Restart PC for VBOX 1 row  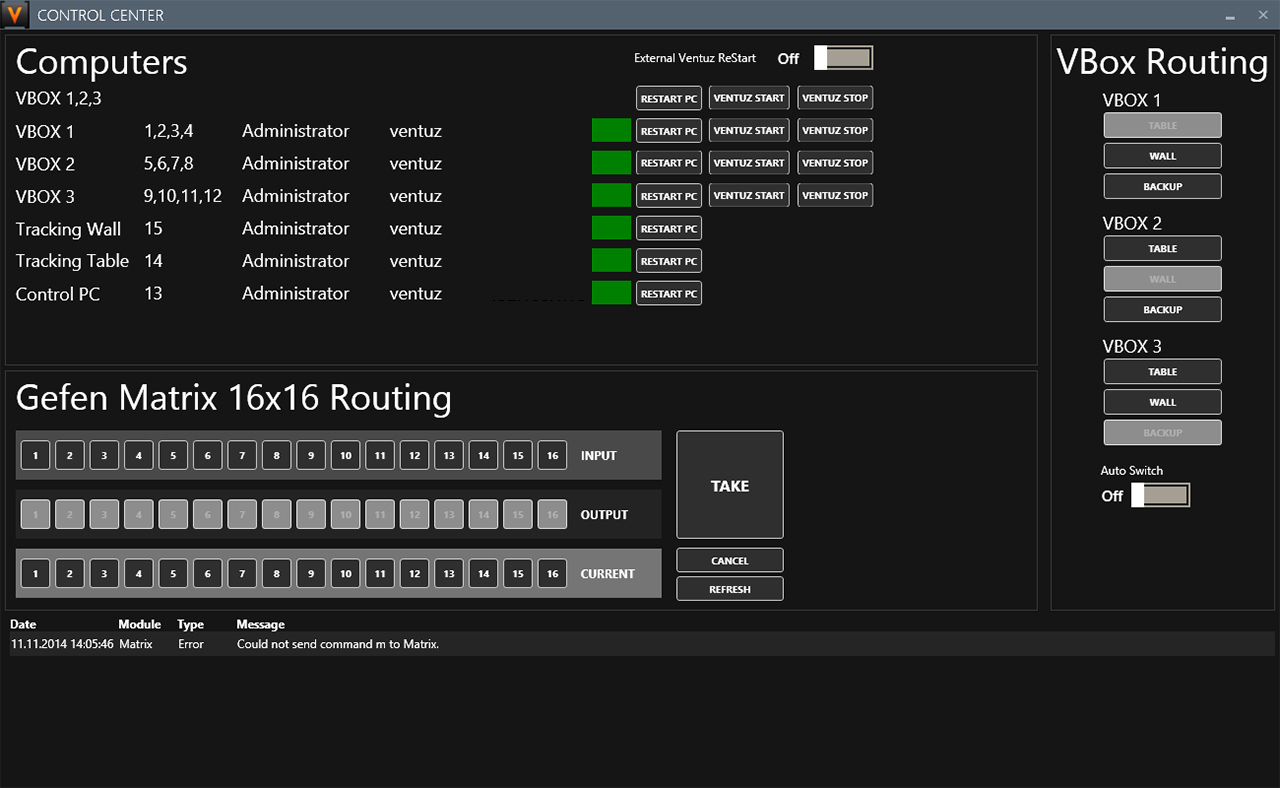pyautogui.click(x=669, y=131)
